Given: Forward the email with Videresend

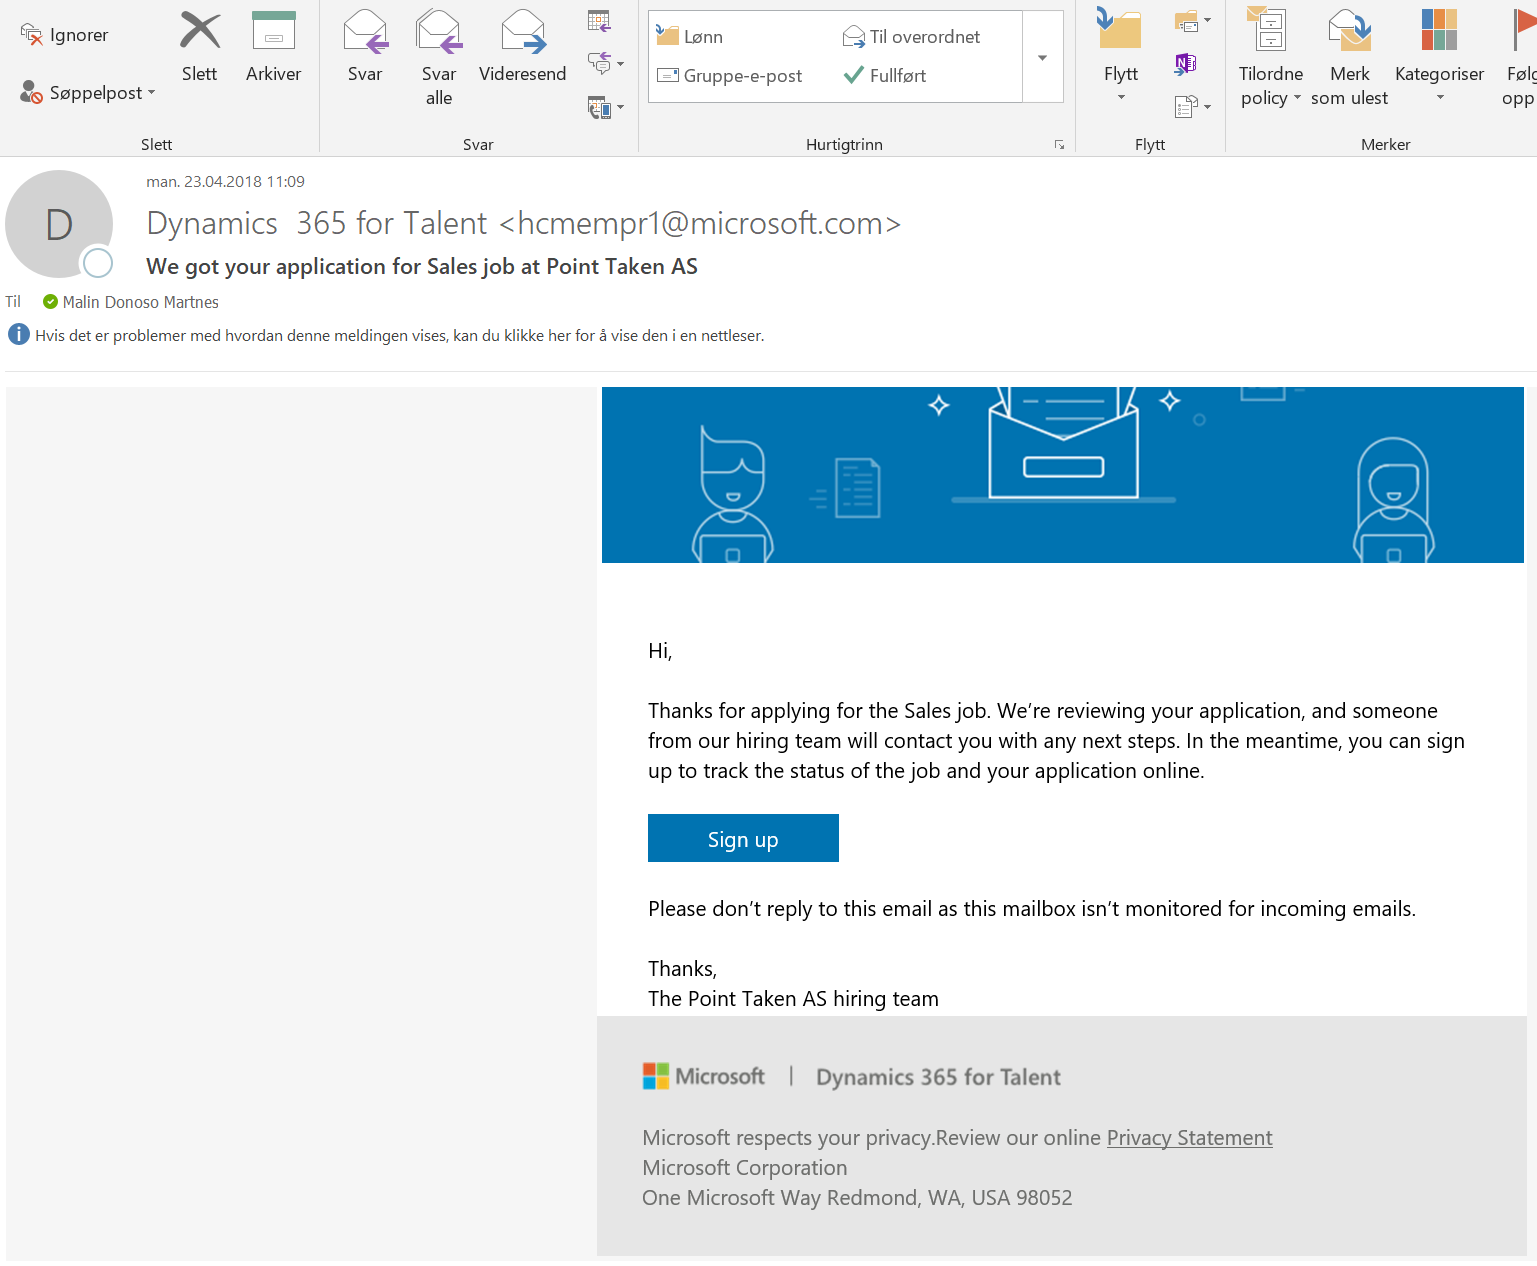Looking at the screenshot, I should tap(522, 47).
